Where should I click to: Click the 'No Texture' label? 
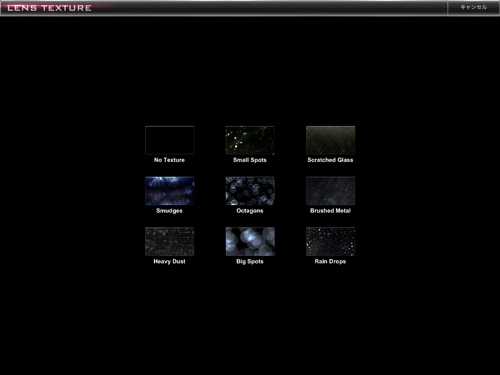click(x=169, y=160)
